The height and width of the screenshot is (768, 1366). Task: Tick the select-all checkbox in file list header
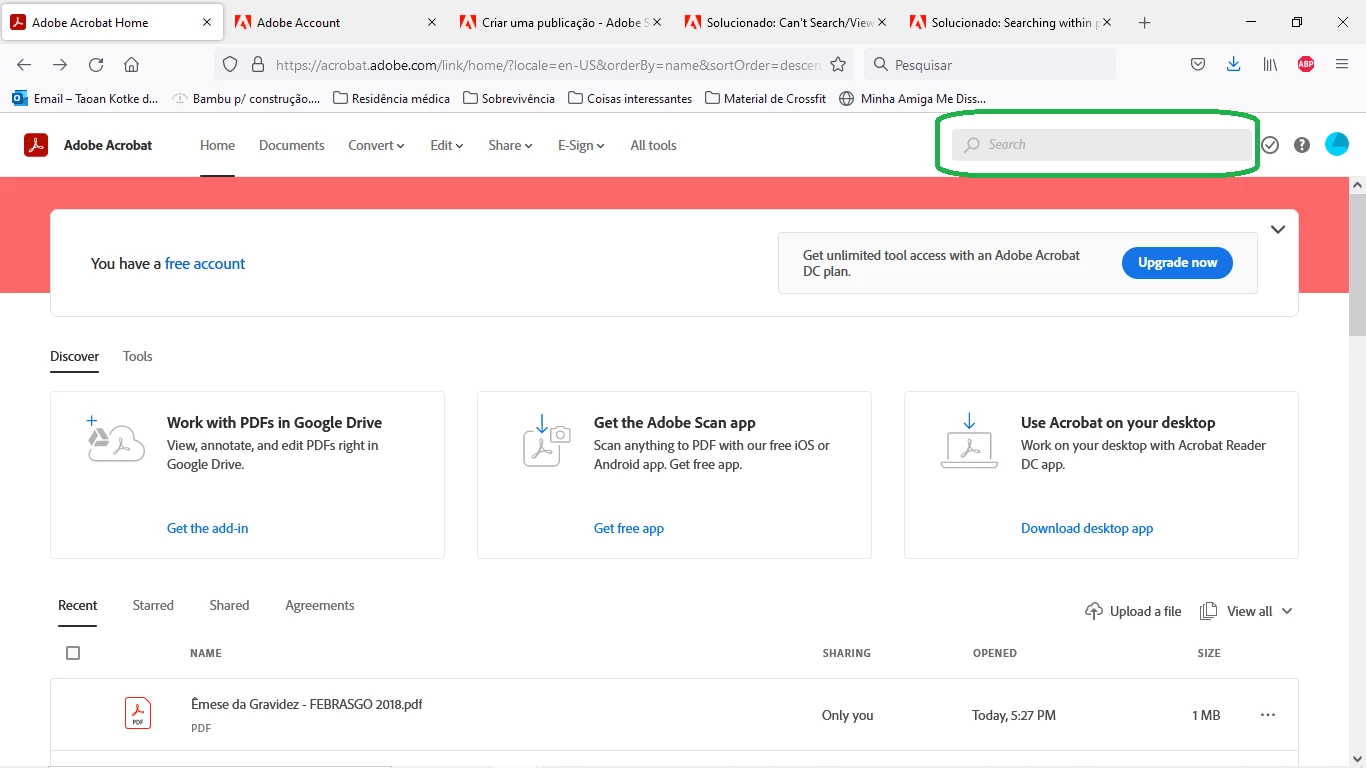coord(73,653)
